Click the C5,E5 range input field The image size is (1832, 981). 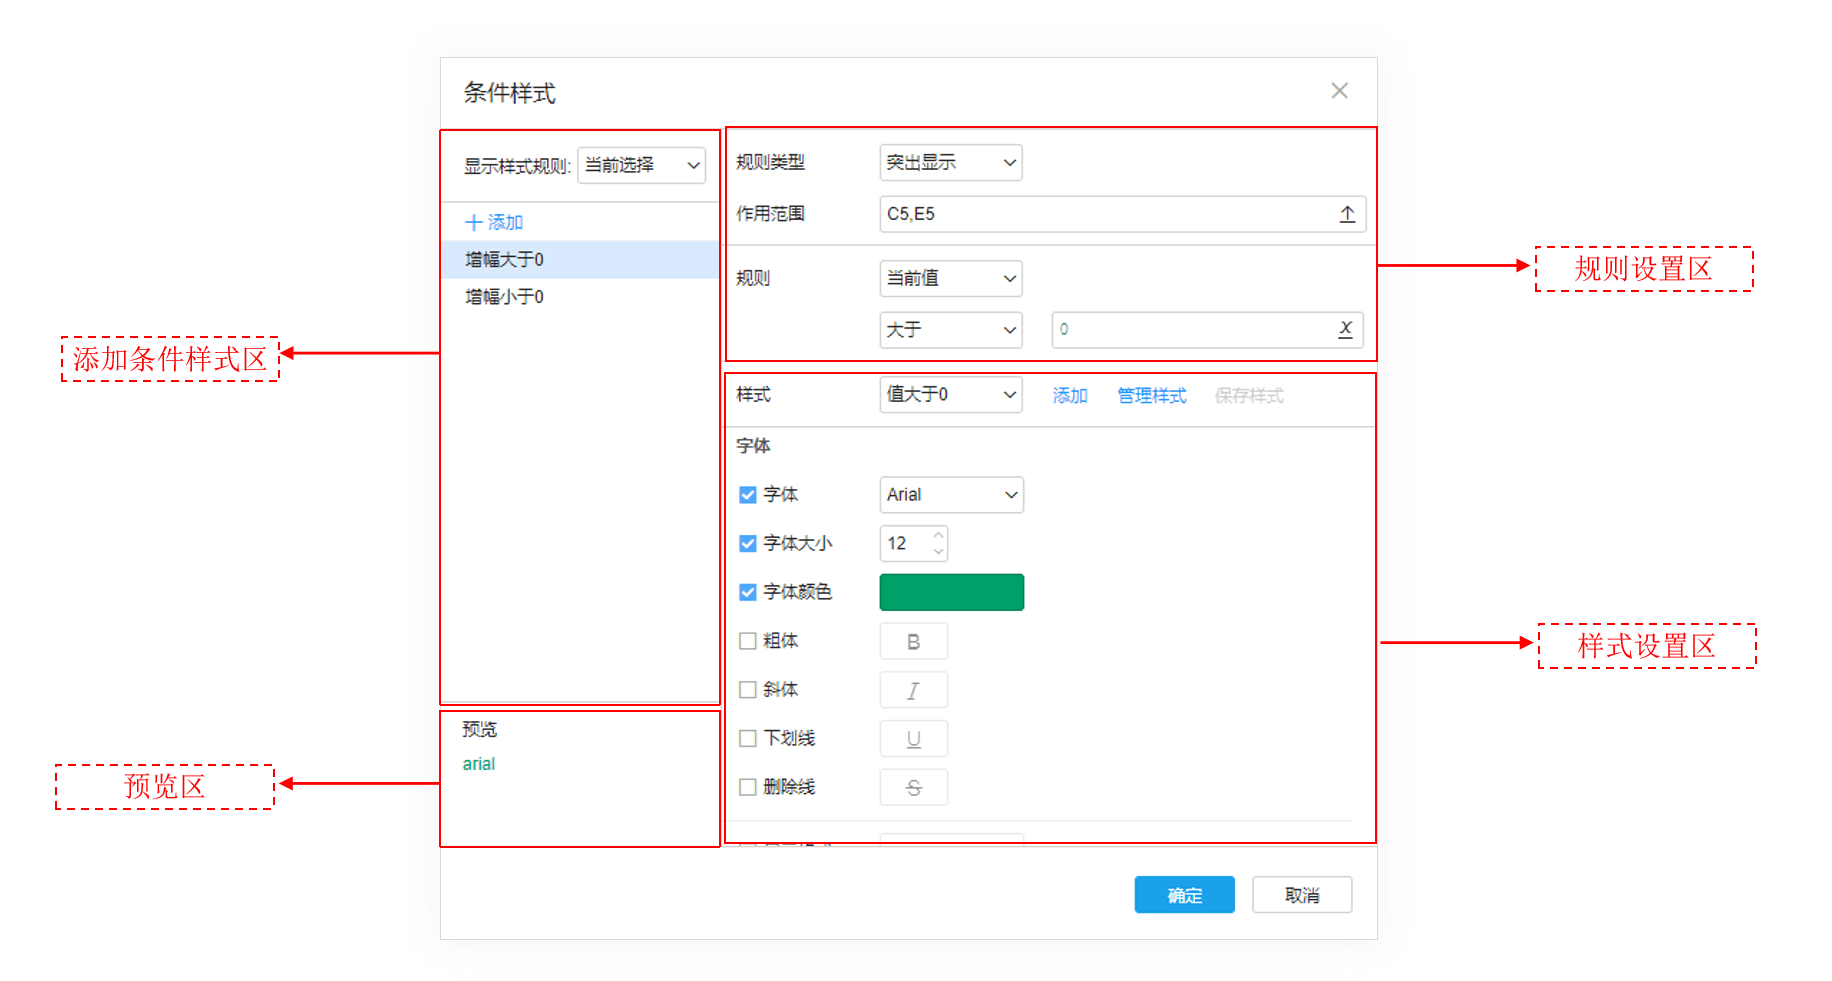coord(1100,214)
